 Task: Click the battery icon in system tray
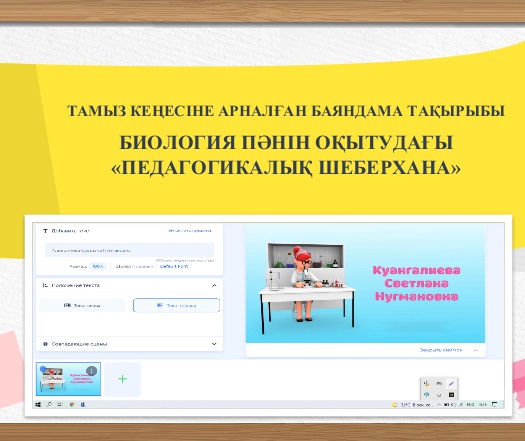point(446,405)
